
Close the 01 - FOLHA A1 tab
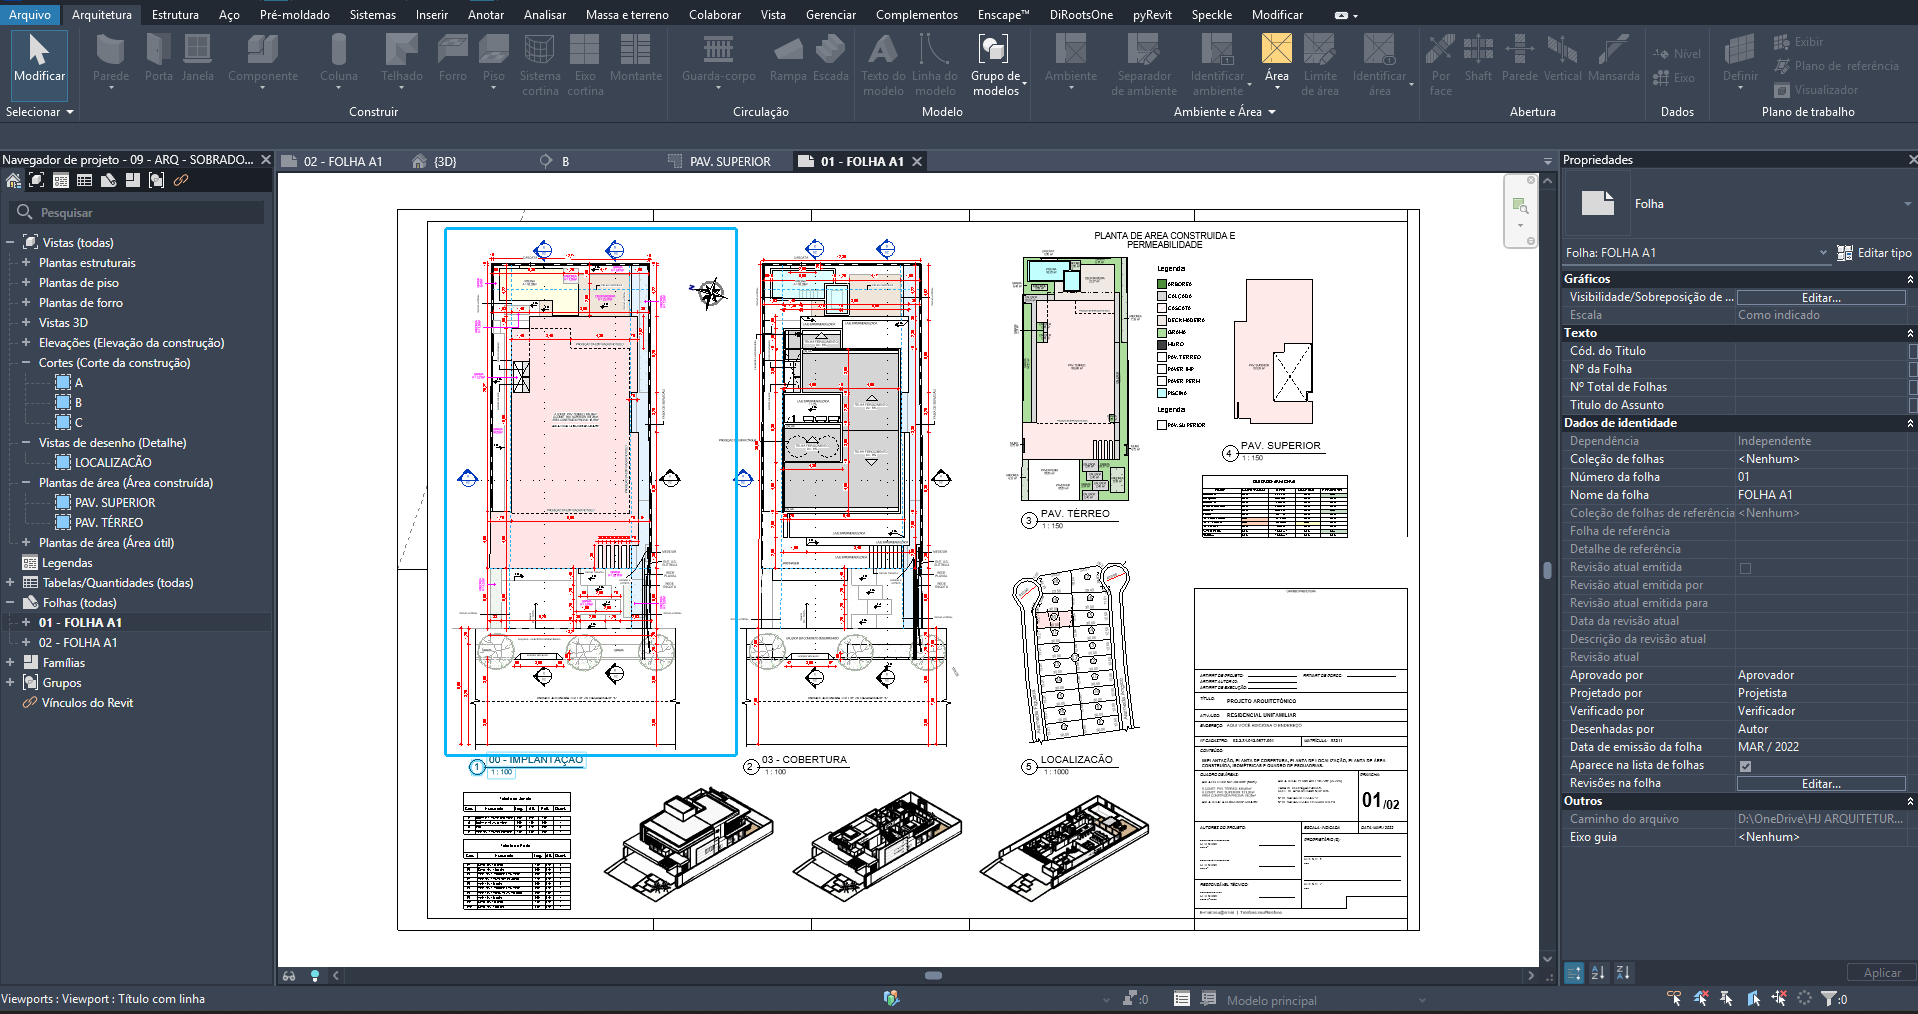coord(916,161)
